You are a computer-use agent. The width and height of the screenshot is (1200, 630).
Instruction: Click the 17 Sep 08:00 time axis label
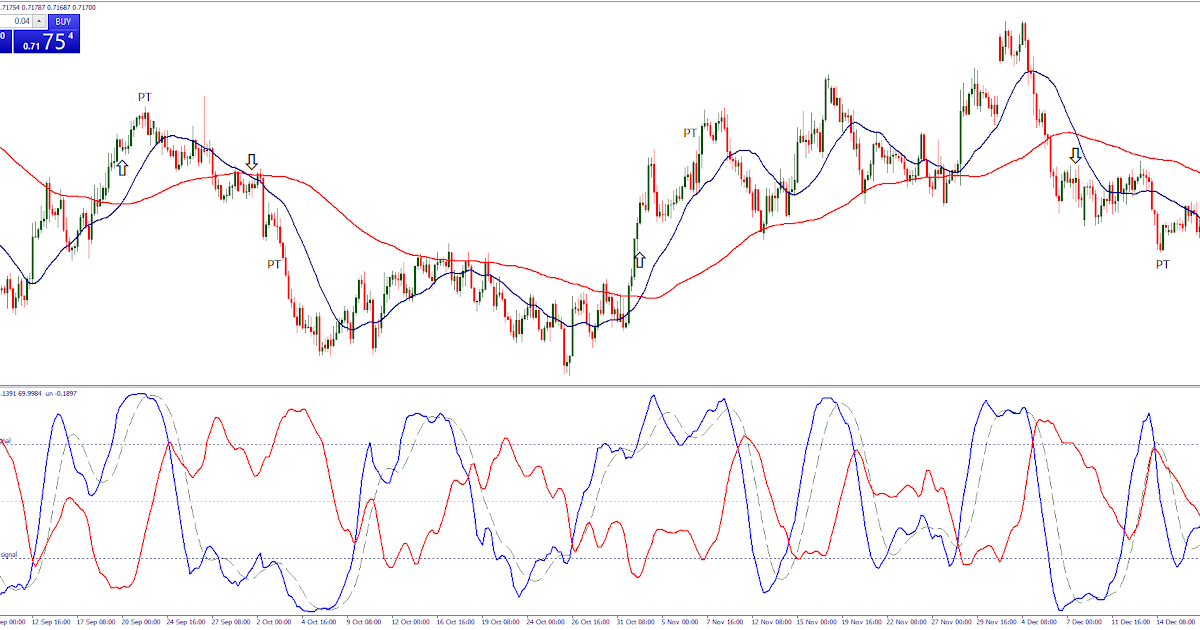point(96,622)
